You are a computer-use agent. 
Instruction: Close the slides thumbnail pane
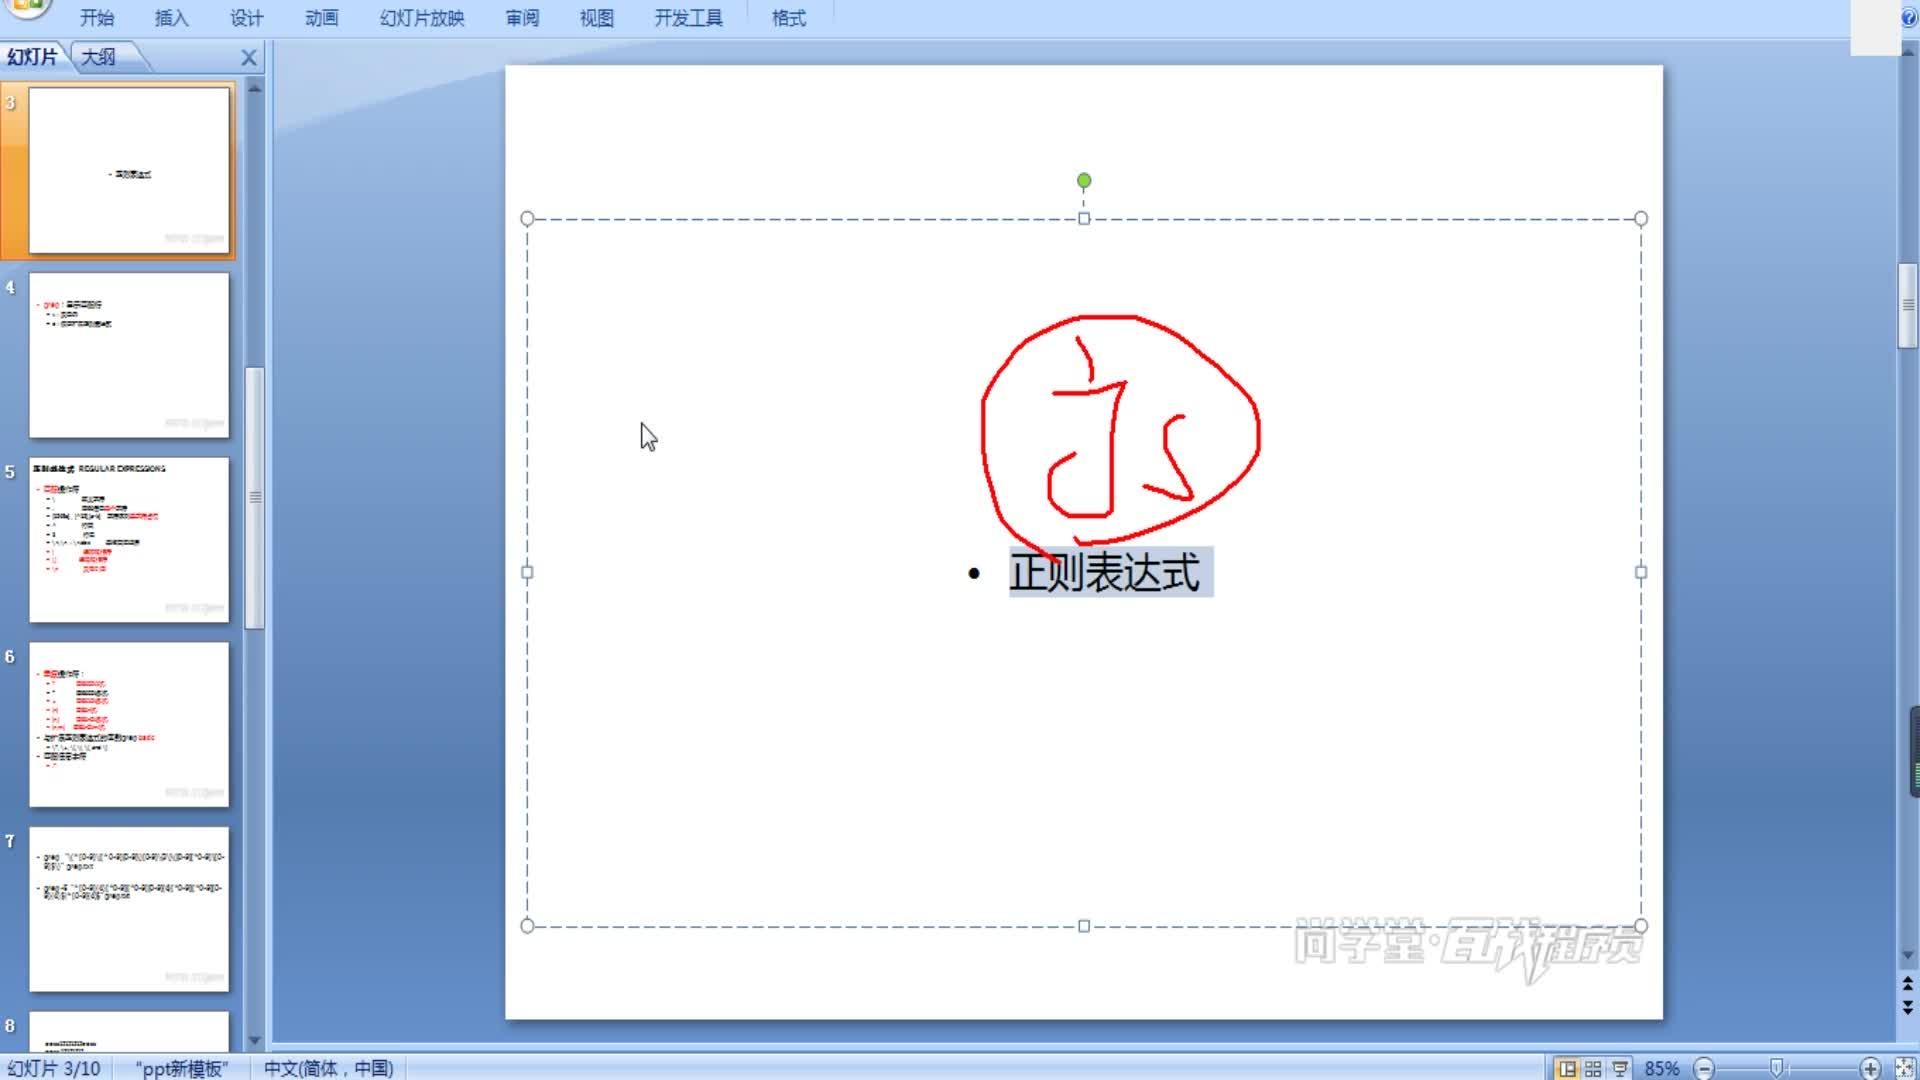(x=249, y=57)
